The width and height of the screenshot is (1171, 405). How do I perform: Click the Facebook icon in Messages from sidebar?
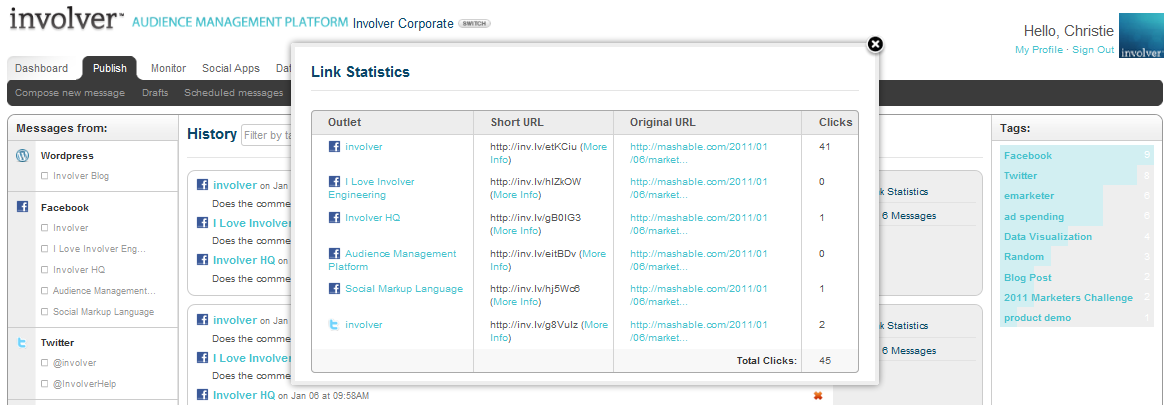coord(22,207)
